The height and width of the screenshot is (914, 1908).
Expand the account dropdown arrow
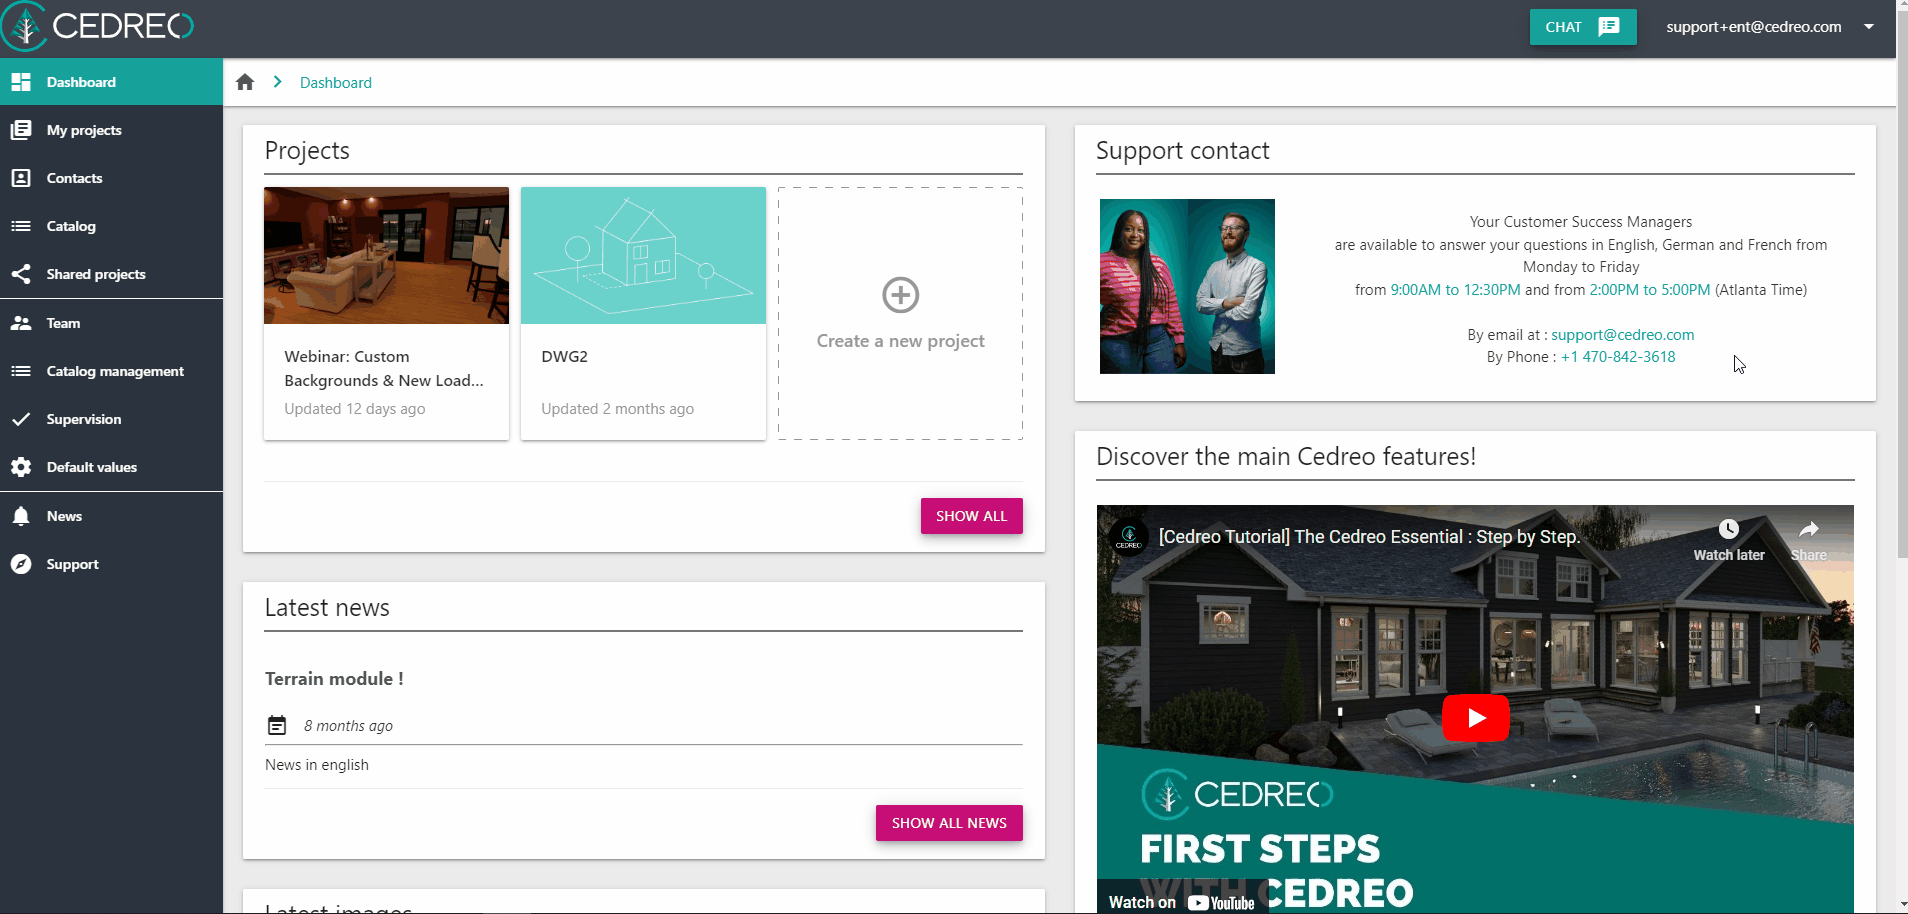(1869, 27)
